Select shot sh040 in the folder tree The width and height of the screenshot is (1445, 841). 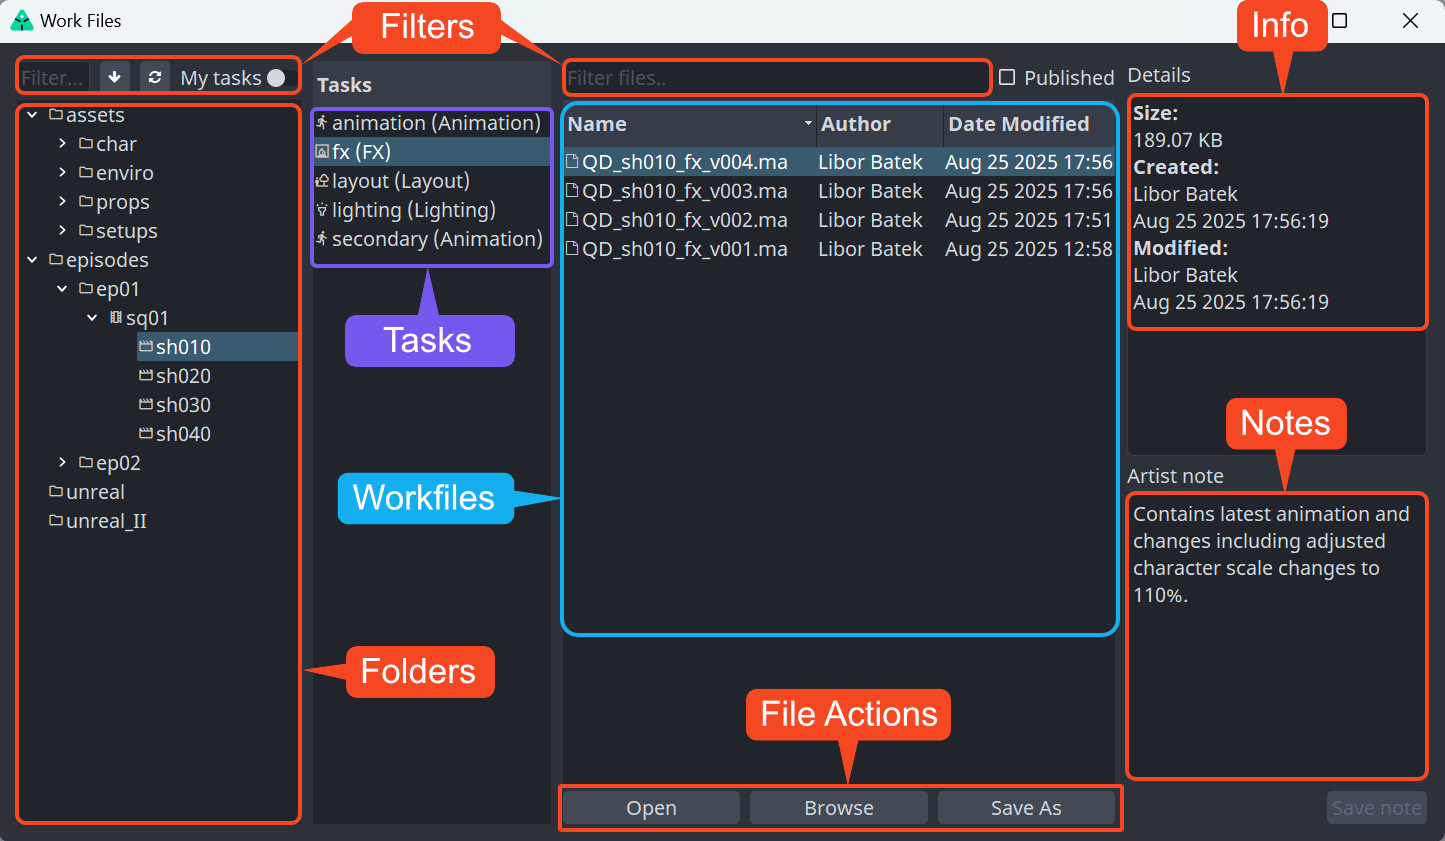point(183,434)
